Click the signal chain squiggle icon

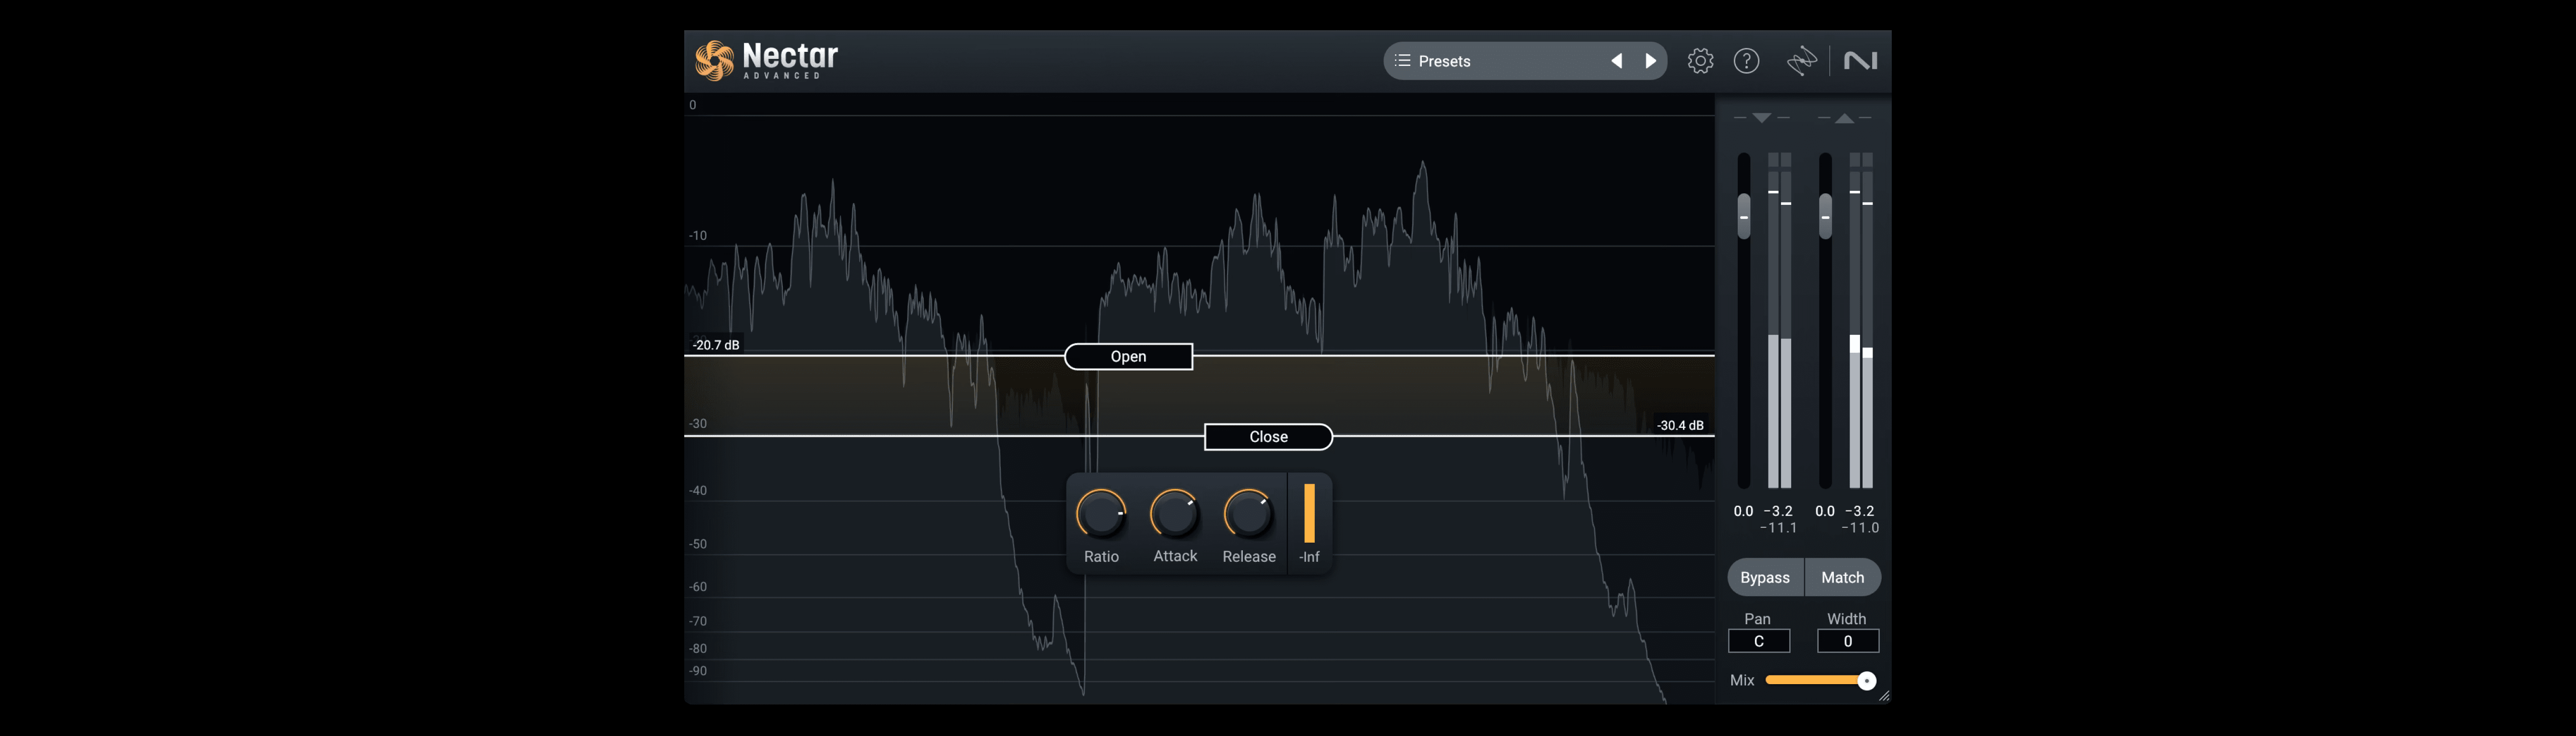click(1801, 60)
